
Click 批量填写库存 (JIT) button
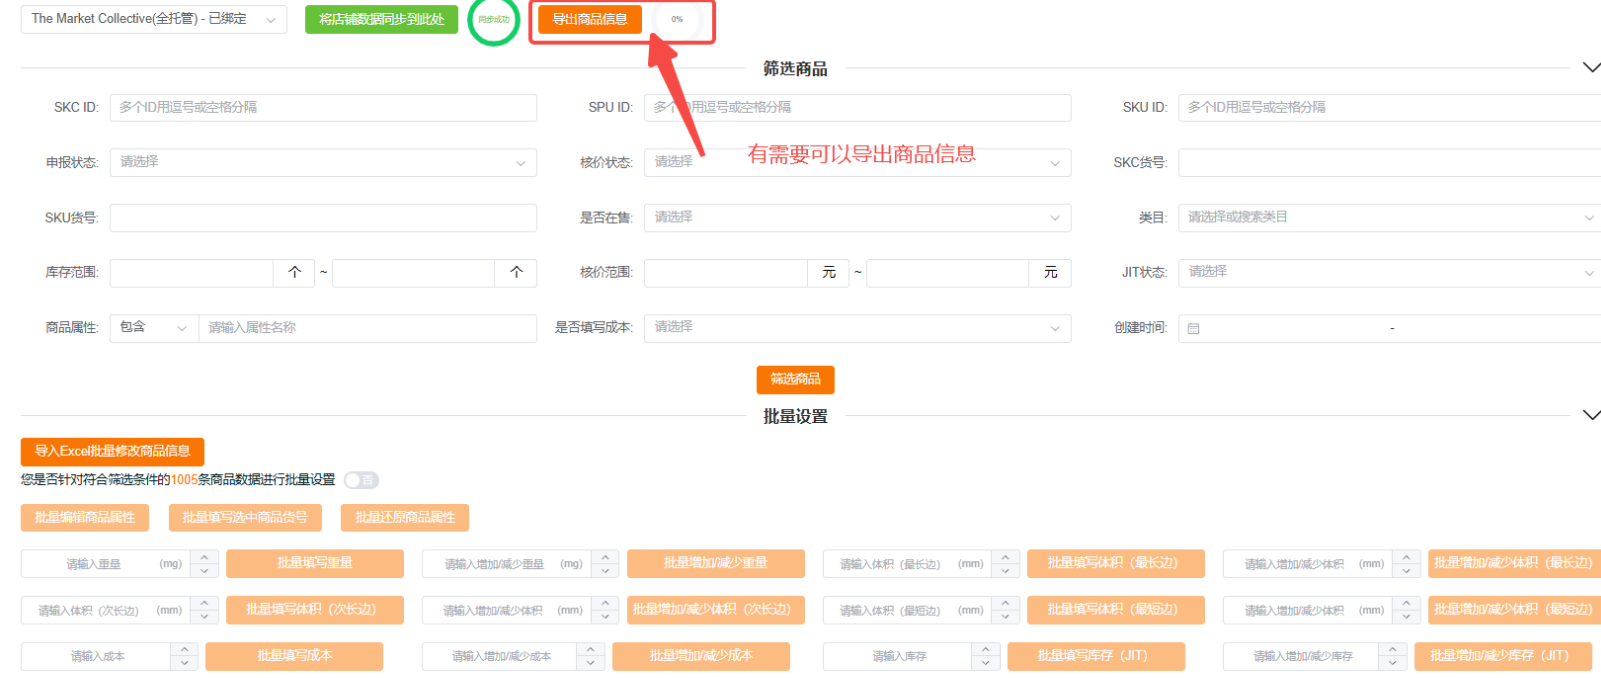(1096, 656)
